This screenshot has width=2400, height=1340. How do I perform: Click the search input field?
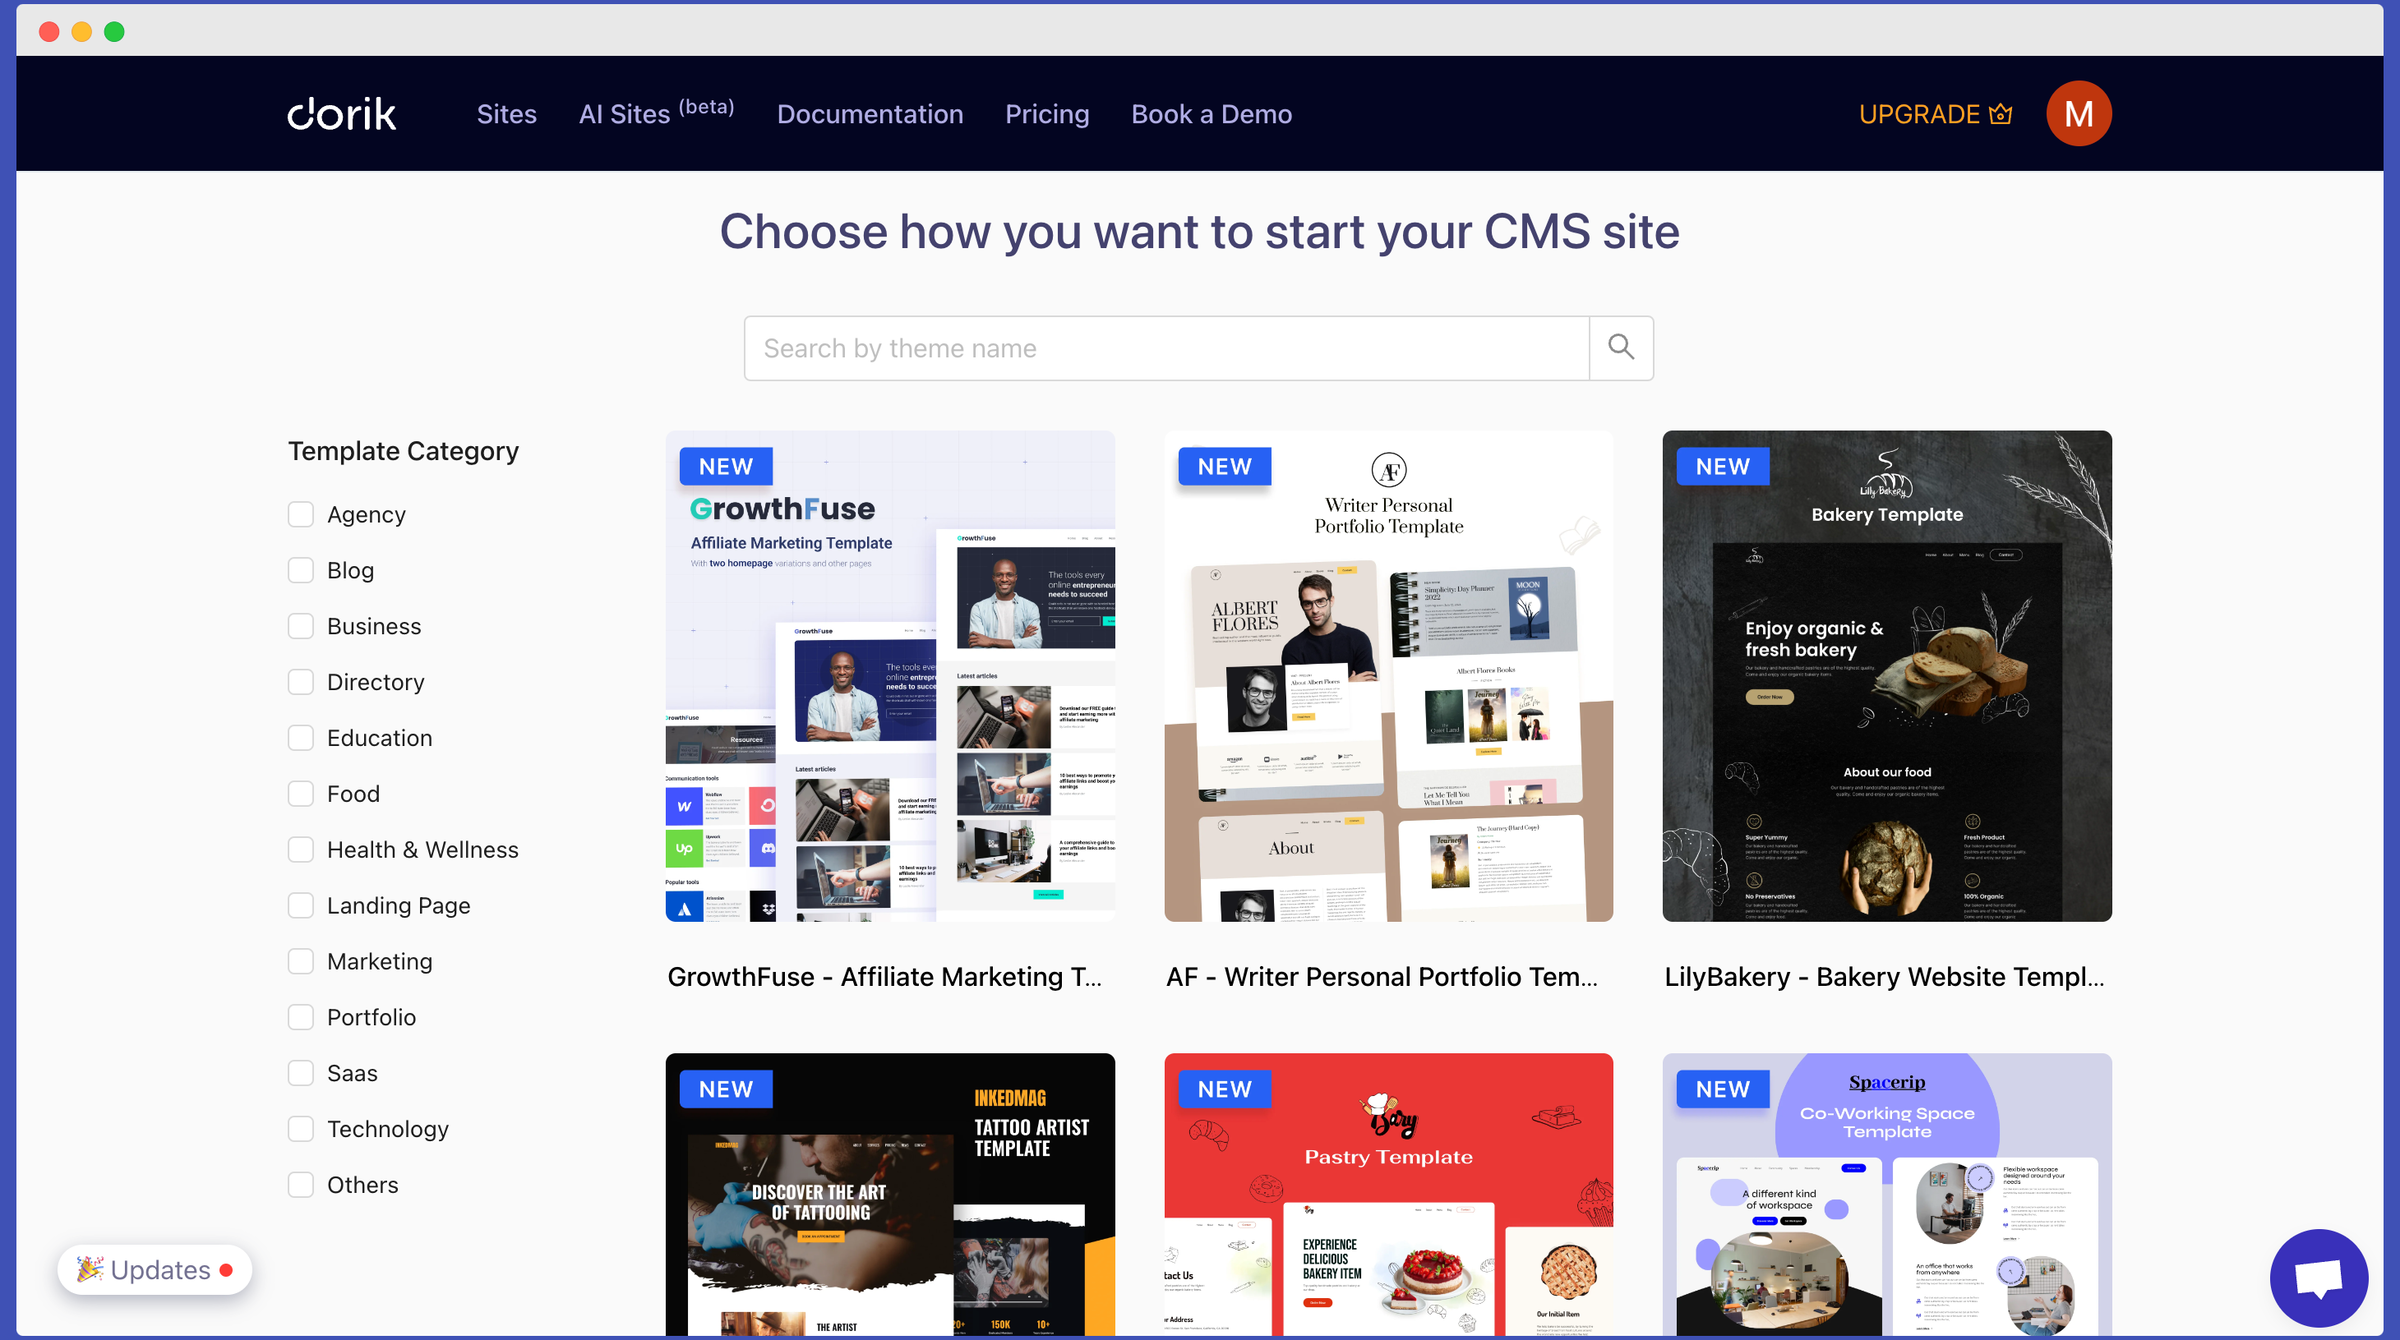1169,348
